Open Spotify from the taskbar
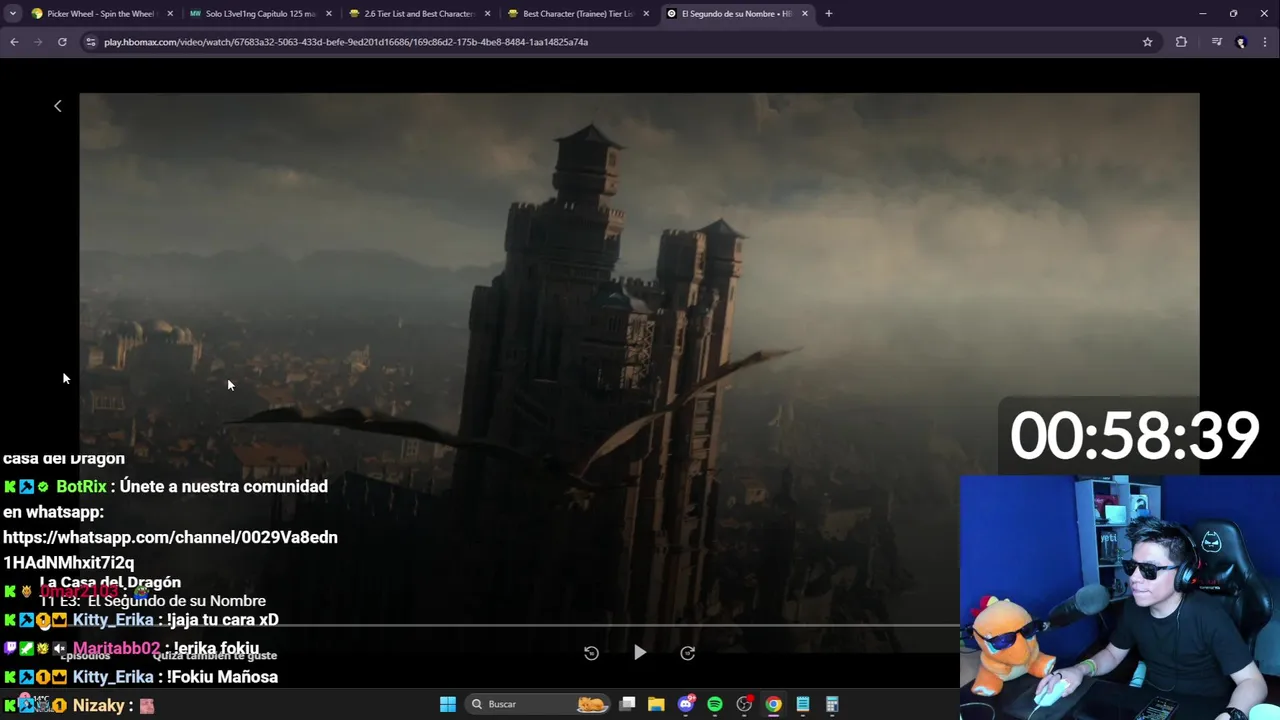Screen dimensions: 1280x720 tap(715, 704)
